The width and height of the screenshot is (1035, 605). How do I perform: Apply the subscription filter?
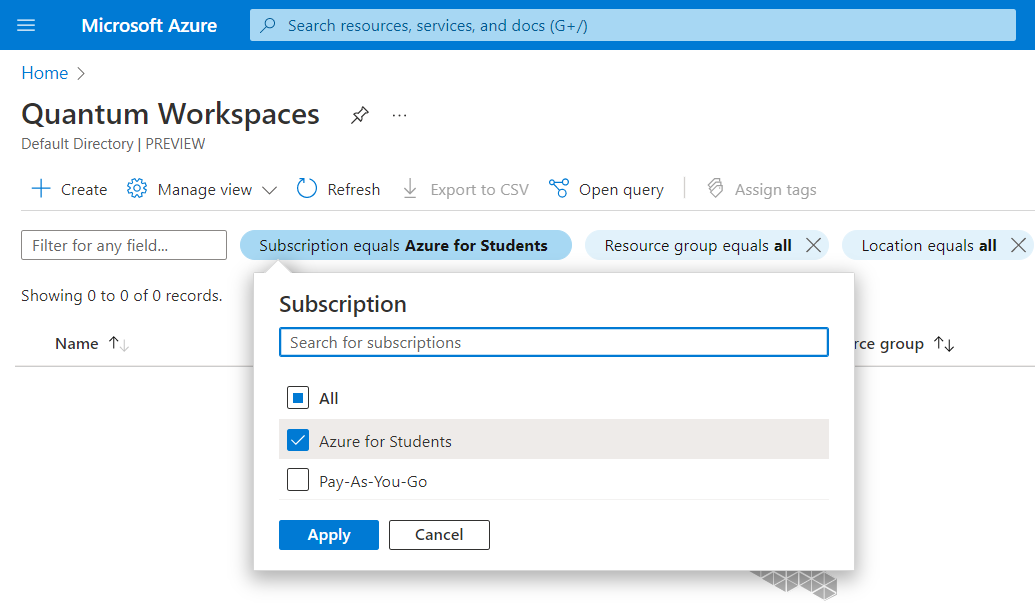click(329, 535)
